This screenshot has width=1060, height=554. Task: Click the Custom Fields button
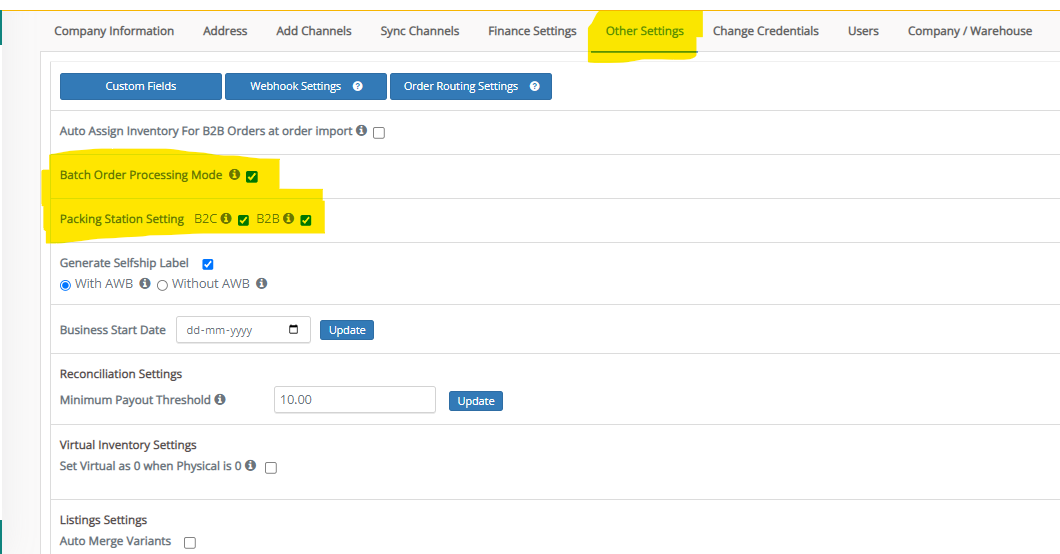[141, 86]
